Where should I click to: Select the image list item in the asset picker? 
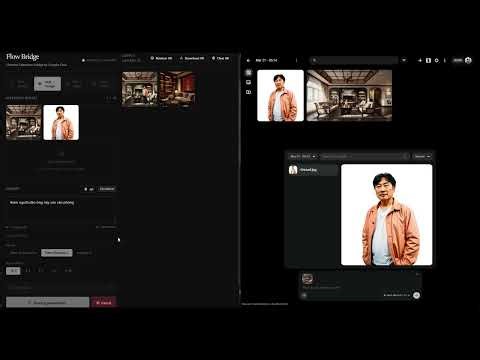click(313, 170)
